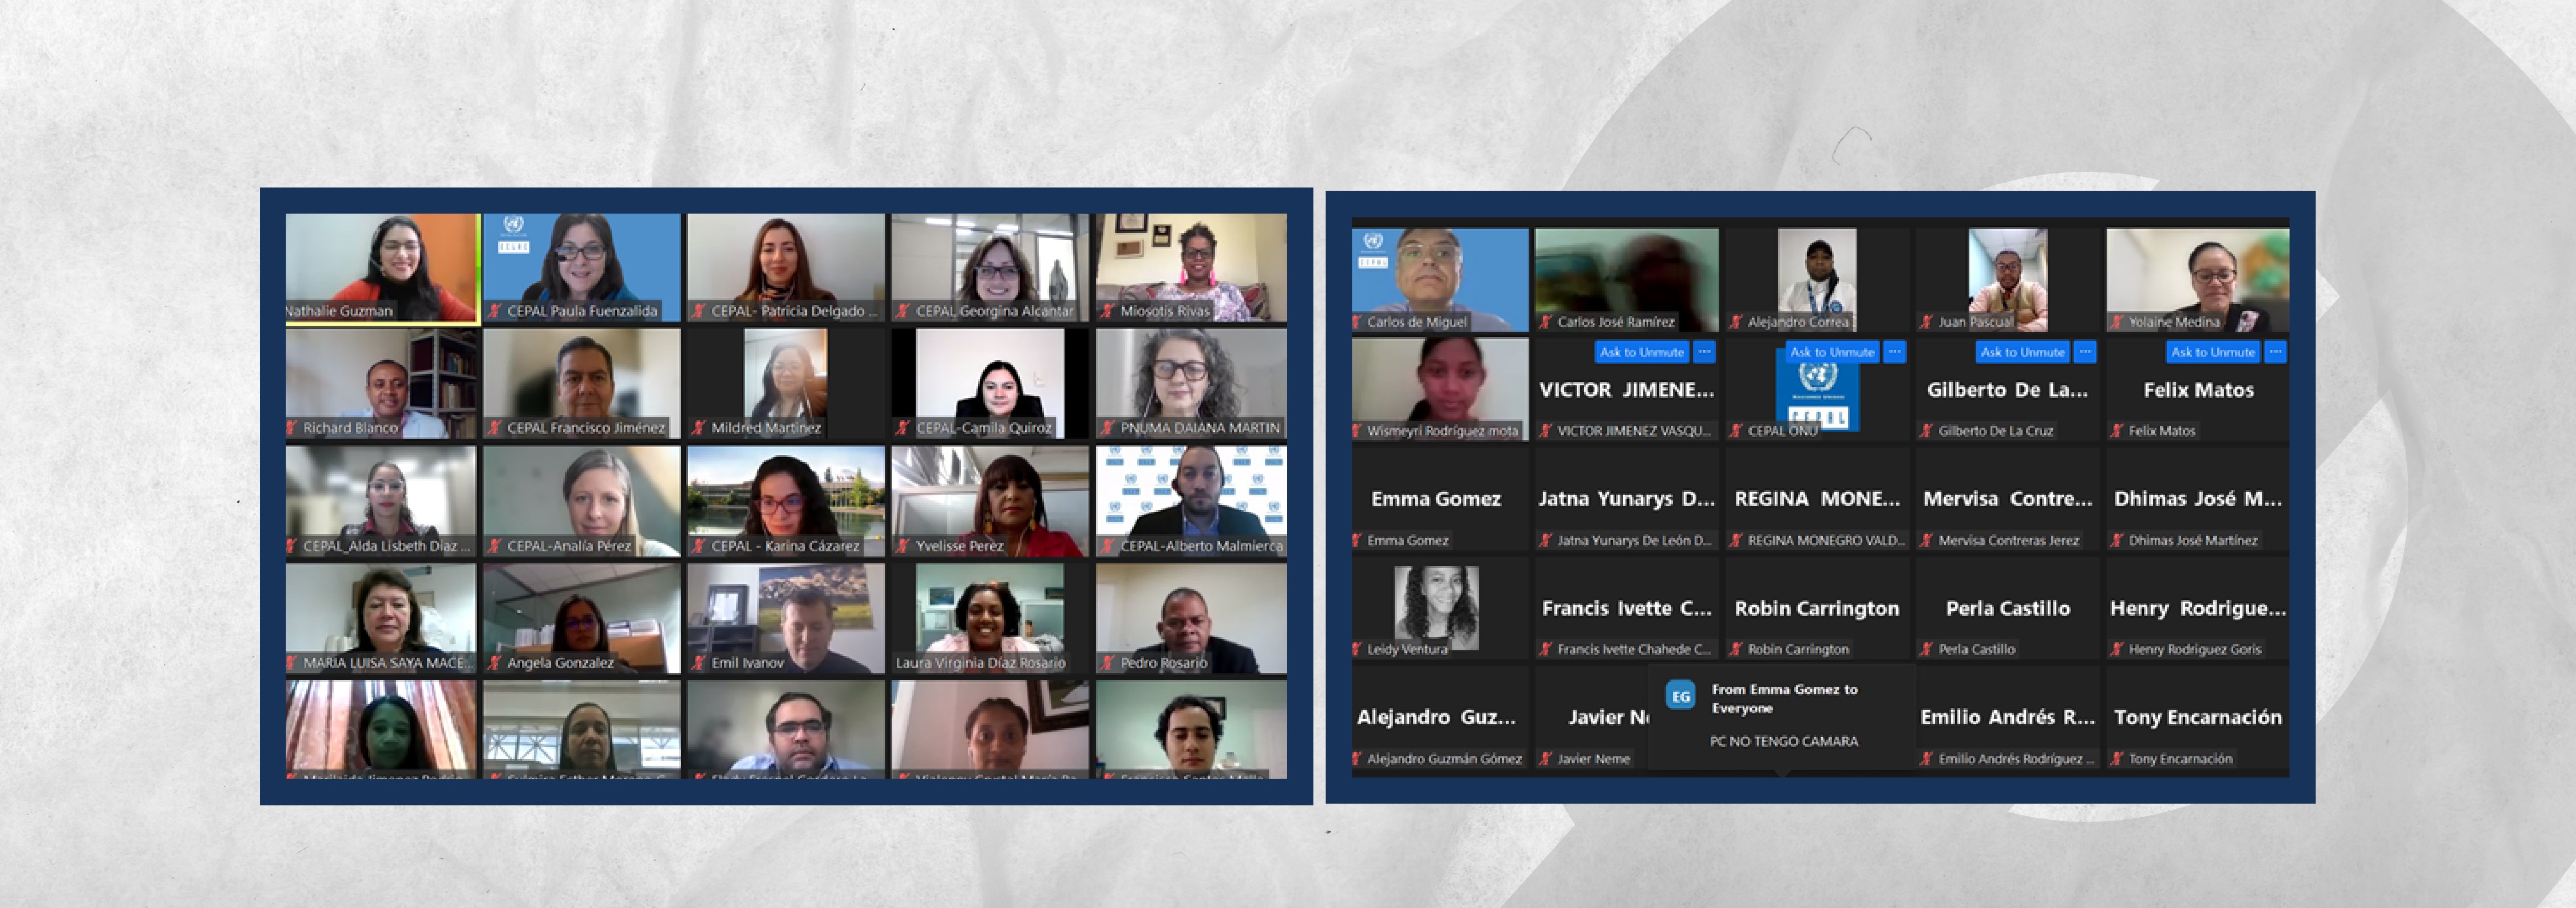Click muted mic icon next to Emil Ivanov
The width and height of the screenshot is (2576, 908).
pos(699,662)
